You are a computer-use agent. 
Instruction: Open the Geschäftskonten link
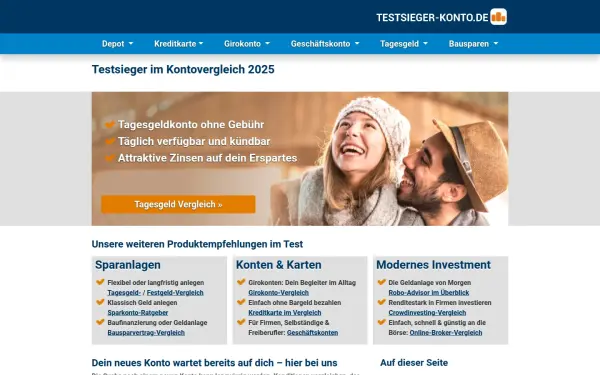click(x=312, y=333)
